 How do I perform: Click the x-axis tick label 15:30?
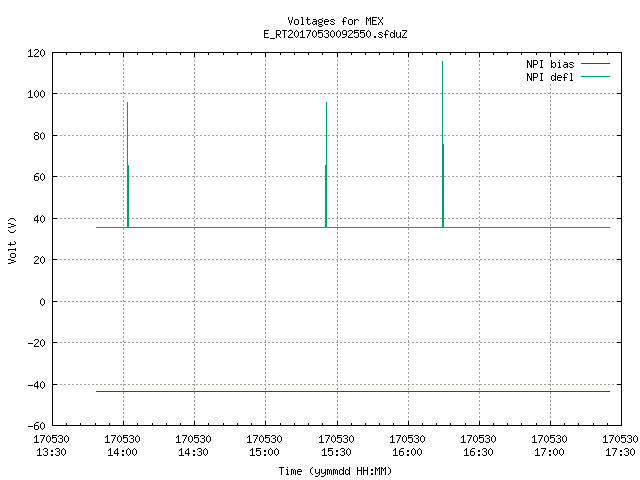coord(336,452)
